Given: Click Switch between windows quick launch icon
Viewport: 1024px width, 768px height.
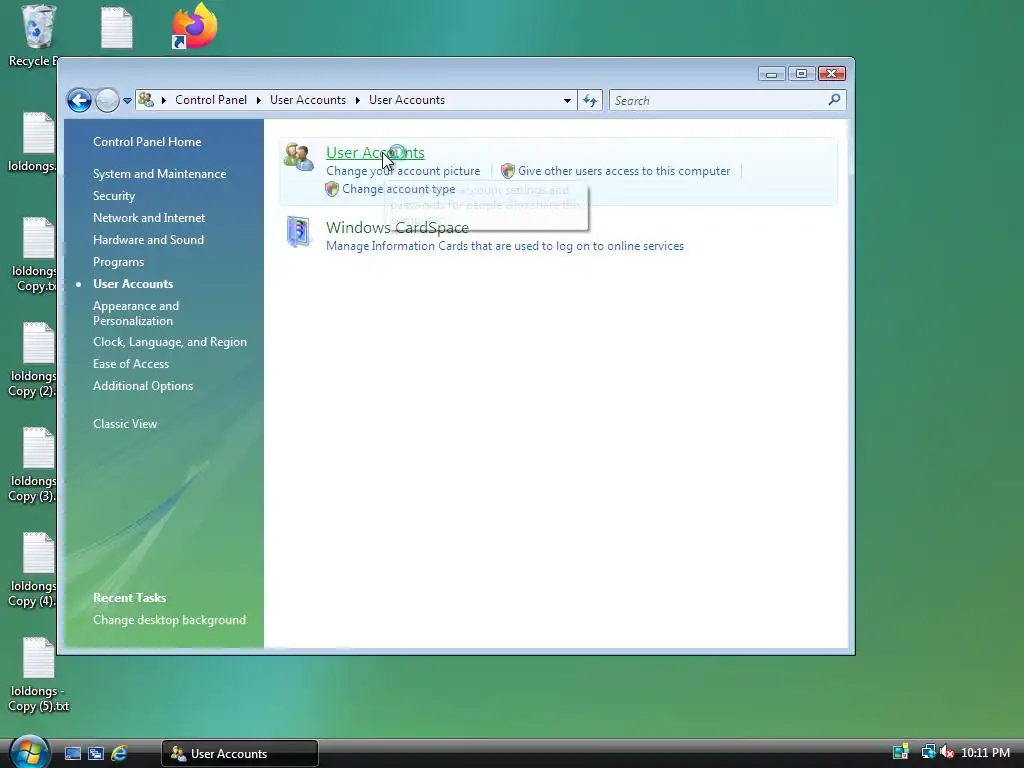Looking at the screenshot, I should (96, 754).
